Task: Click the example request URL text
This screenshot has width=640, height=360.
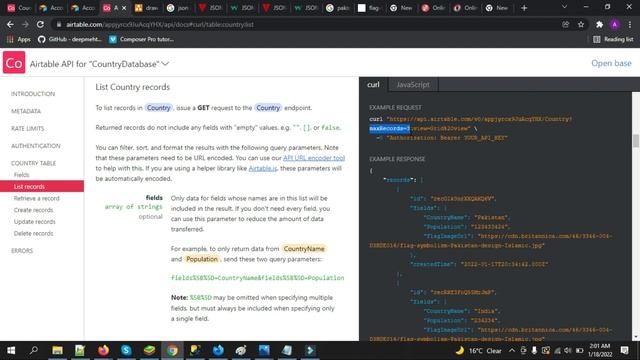Action: click(x=480, y=119)
